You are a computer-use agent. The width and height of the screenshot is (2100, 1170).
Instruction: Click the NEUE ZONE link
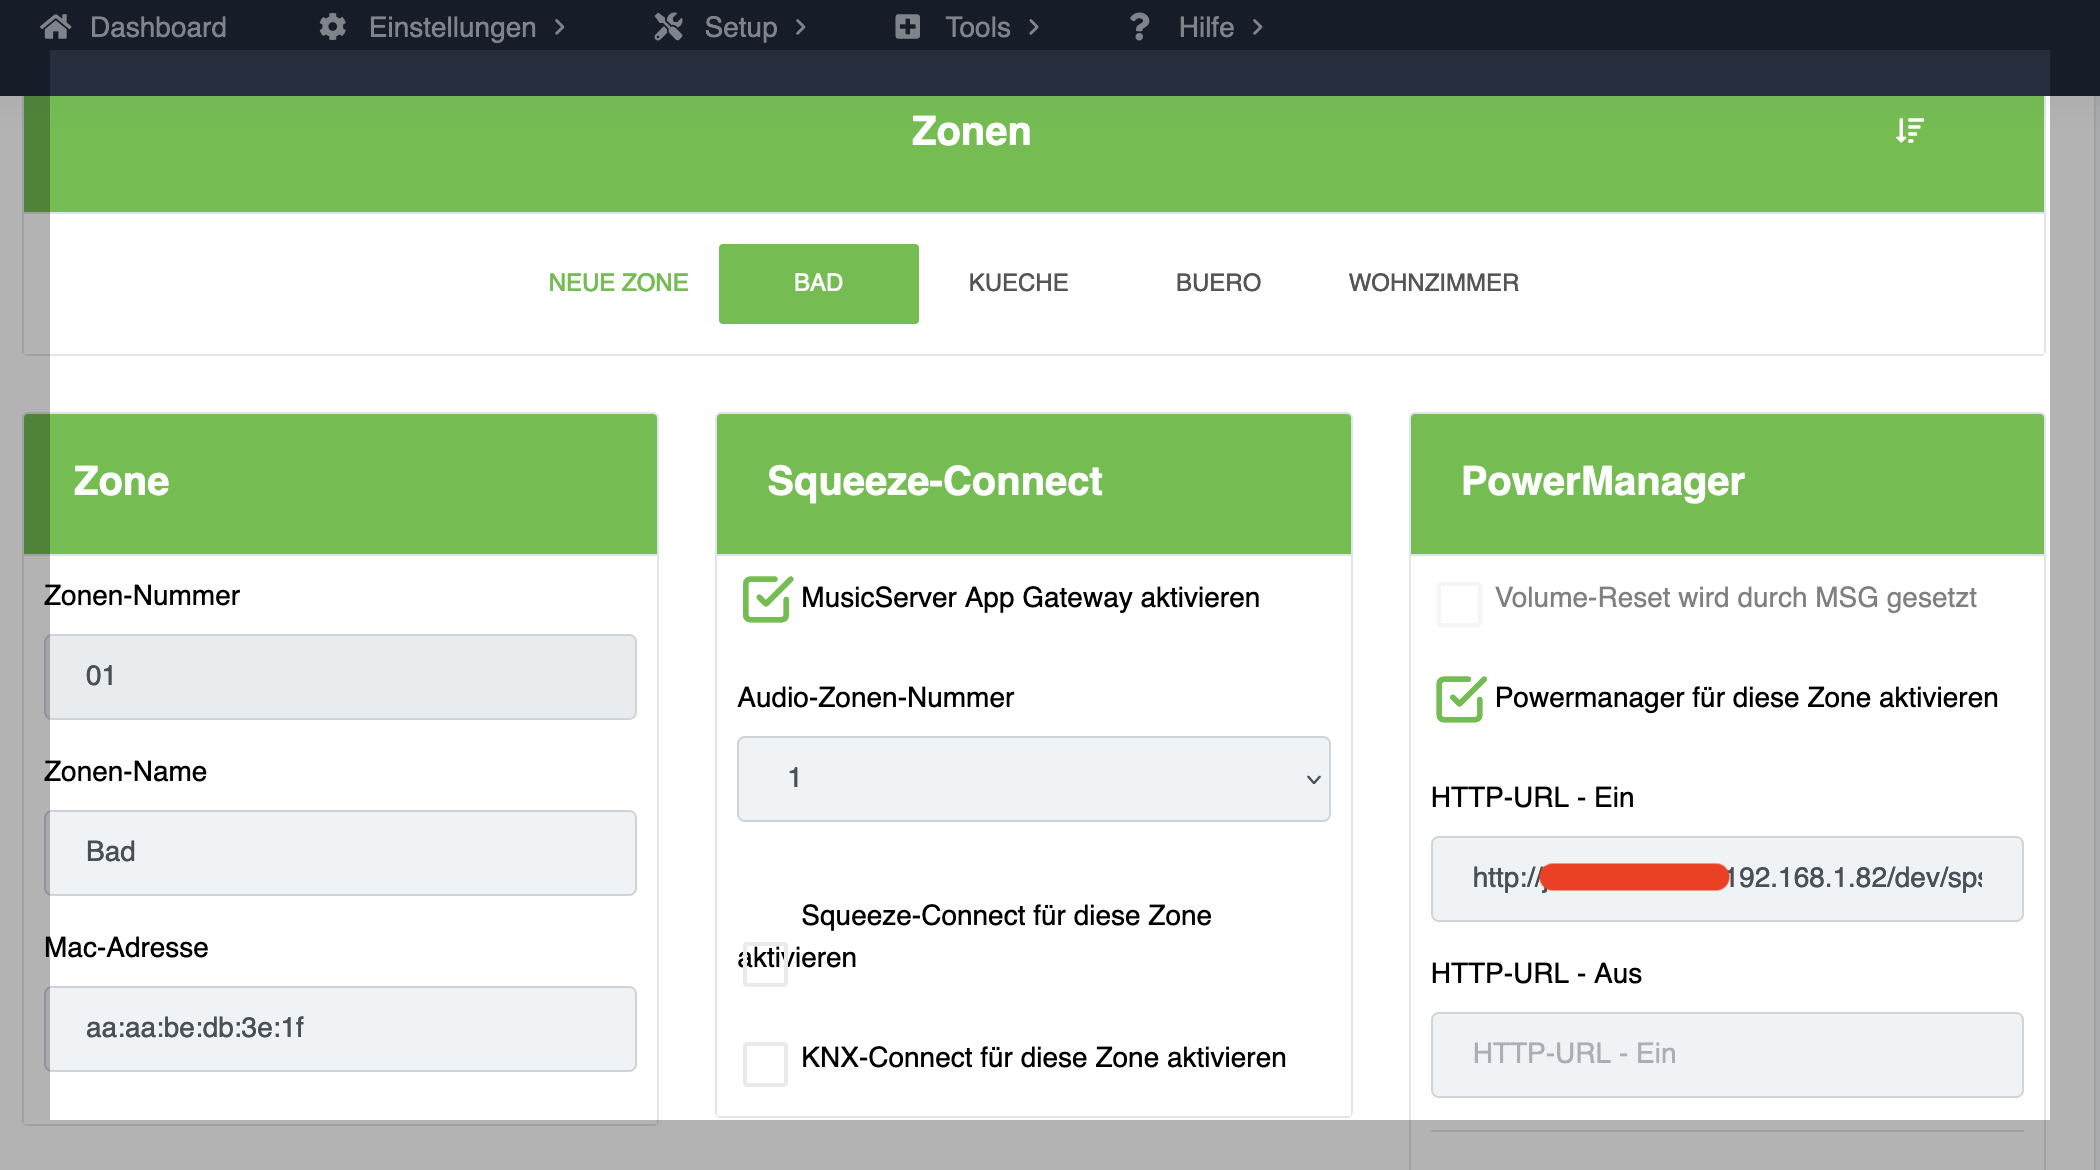tap(618, 283)
